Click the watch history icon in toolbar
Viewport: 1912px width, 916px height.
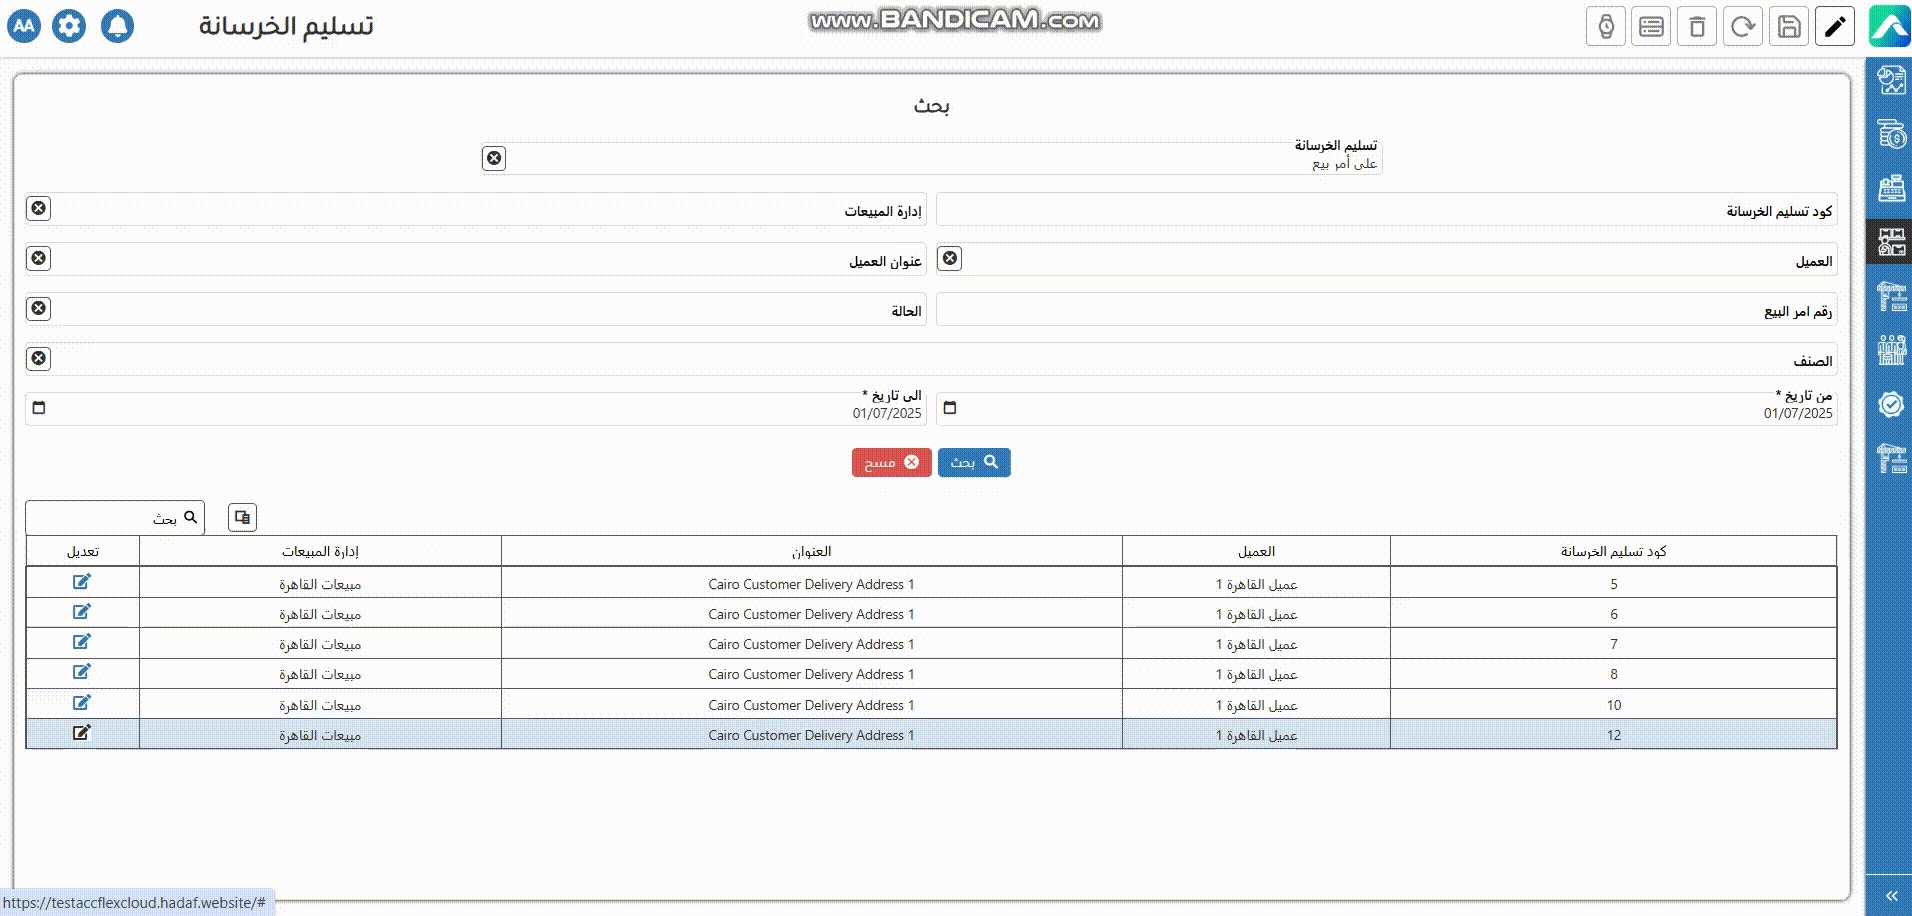click(x=1606, y=26)
